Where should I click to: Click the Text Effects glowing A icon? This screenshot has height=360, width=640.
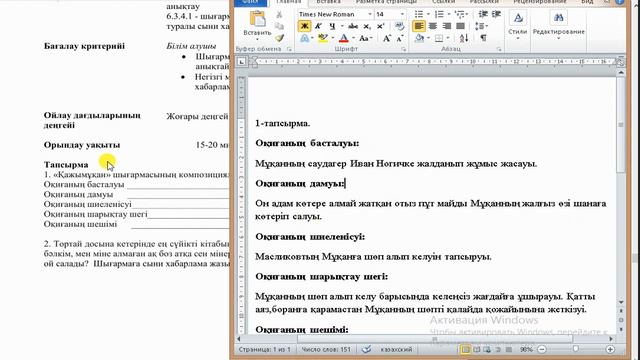click(x=304, y=38)
